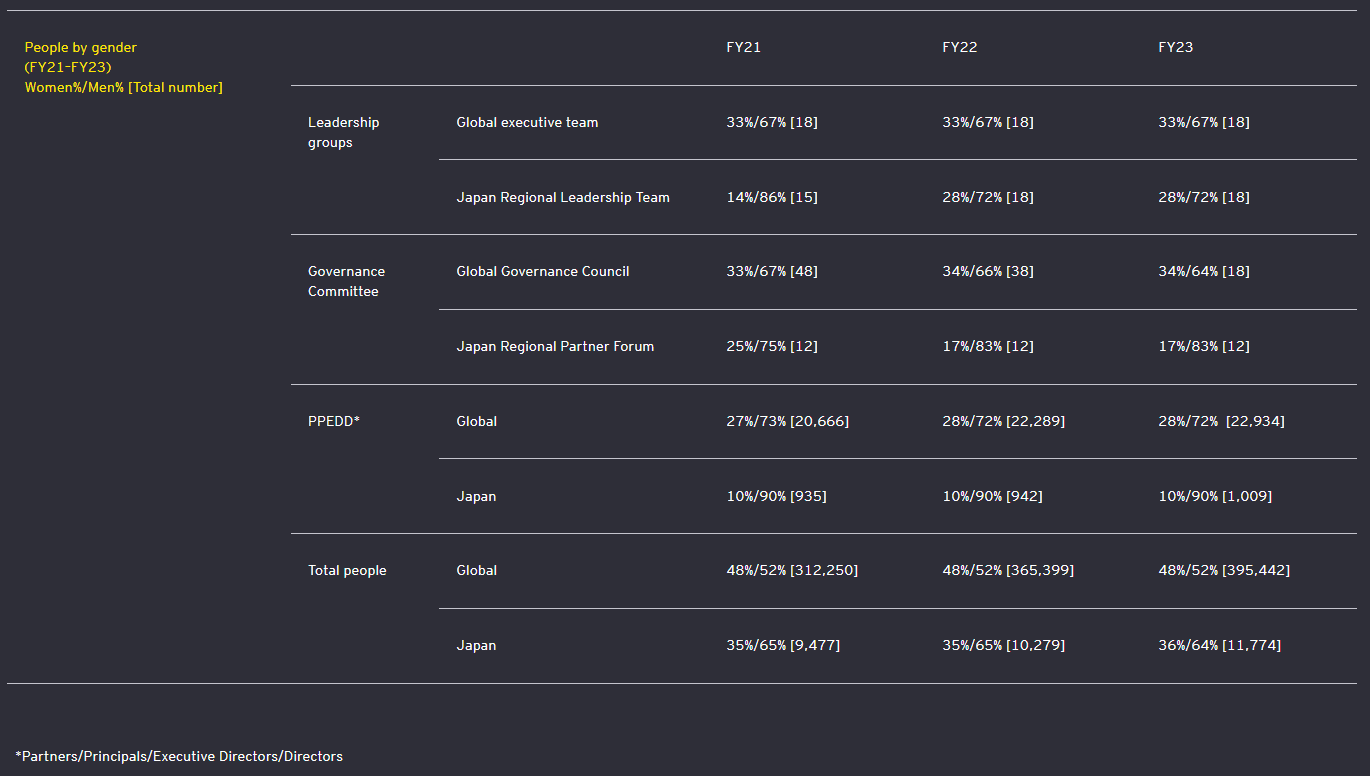
Task: Click the FY21 value 25%/75% [12]
Action: click(x=771, y=347)
